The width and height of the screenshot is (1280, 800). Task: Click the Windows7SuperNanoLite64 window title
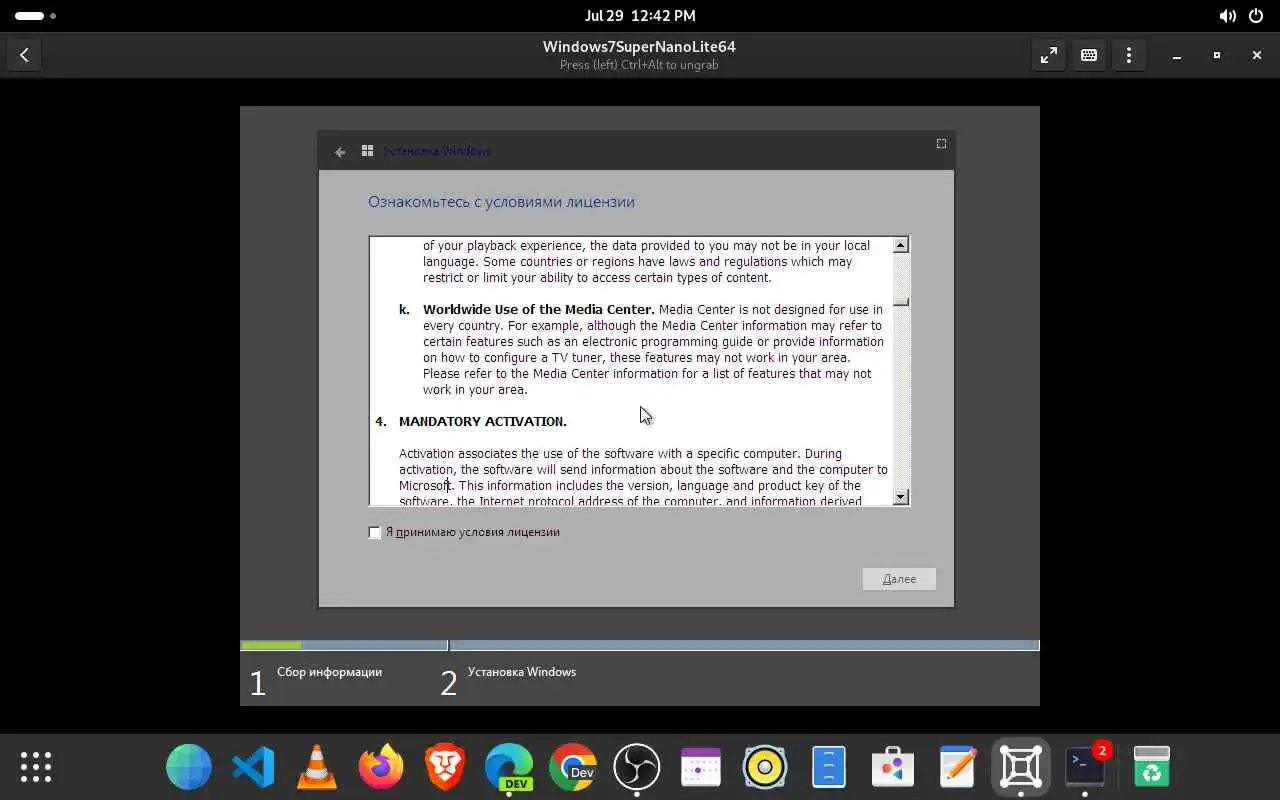point(639,47)
